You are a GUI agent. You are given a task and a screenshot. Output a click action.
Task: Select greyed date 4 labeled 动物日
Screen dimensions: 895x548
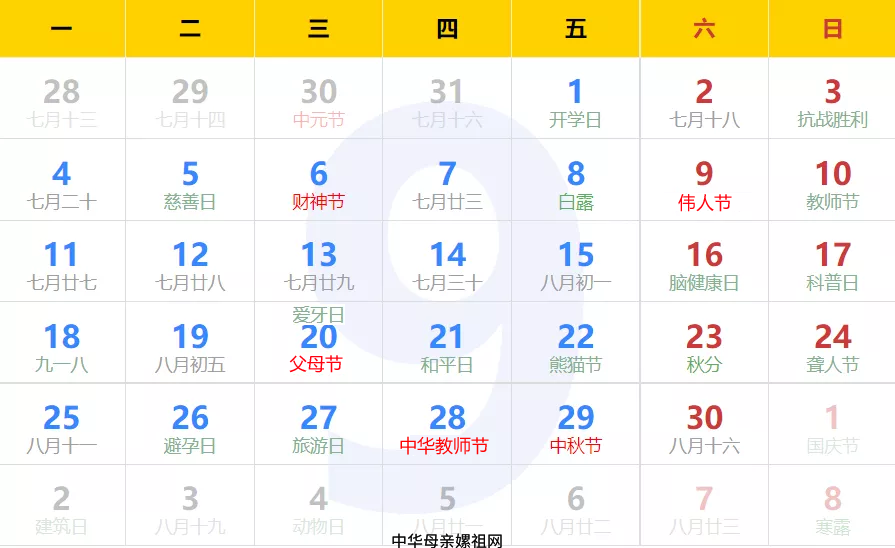click(x=319, y=506)
